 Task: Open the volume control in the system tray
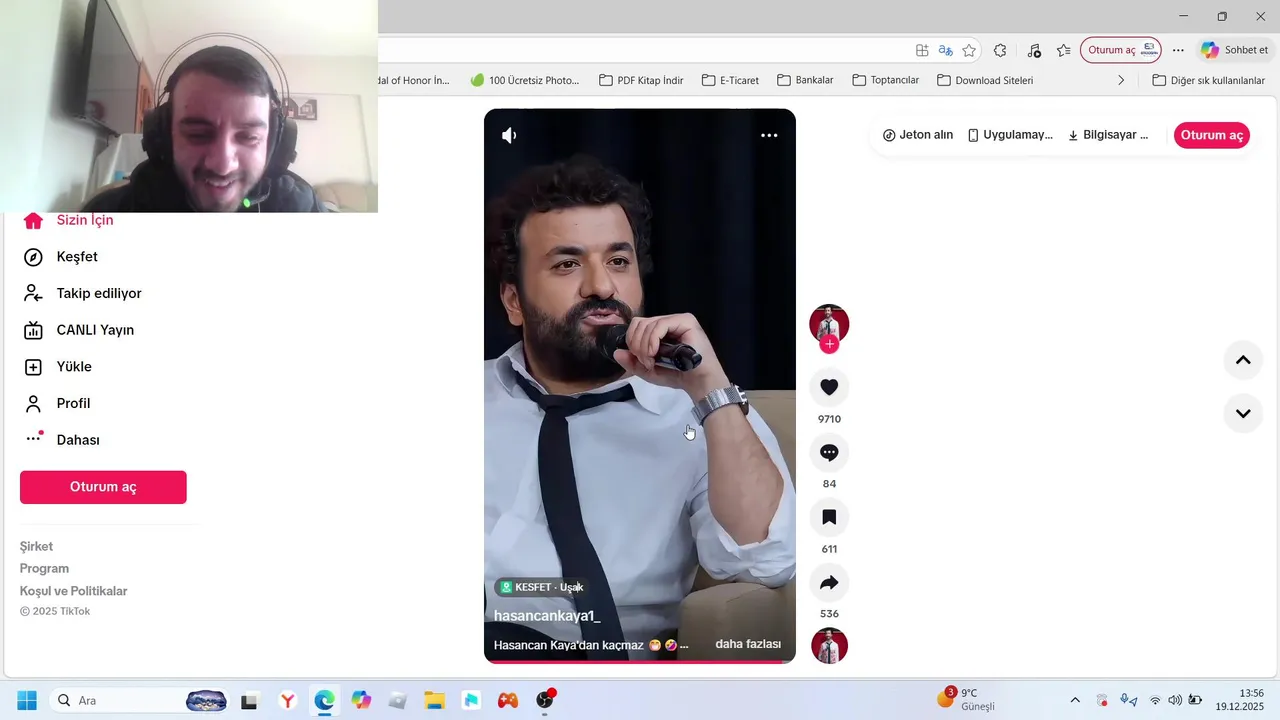pos(1174,700)
